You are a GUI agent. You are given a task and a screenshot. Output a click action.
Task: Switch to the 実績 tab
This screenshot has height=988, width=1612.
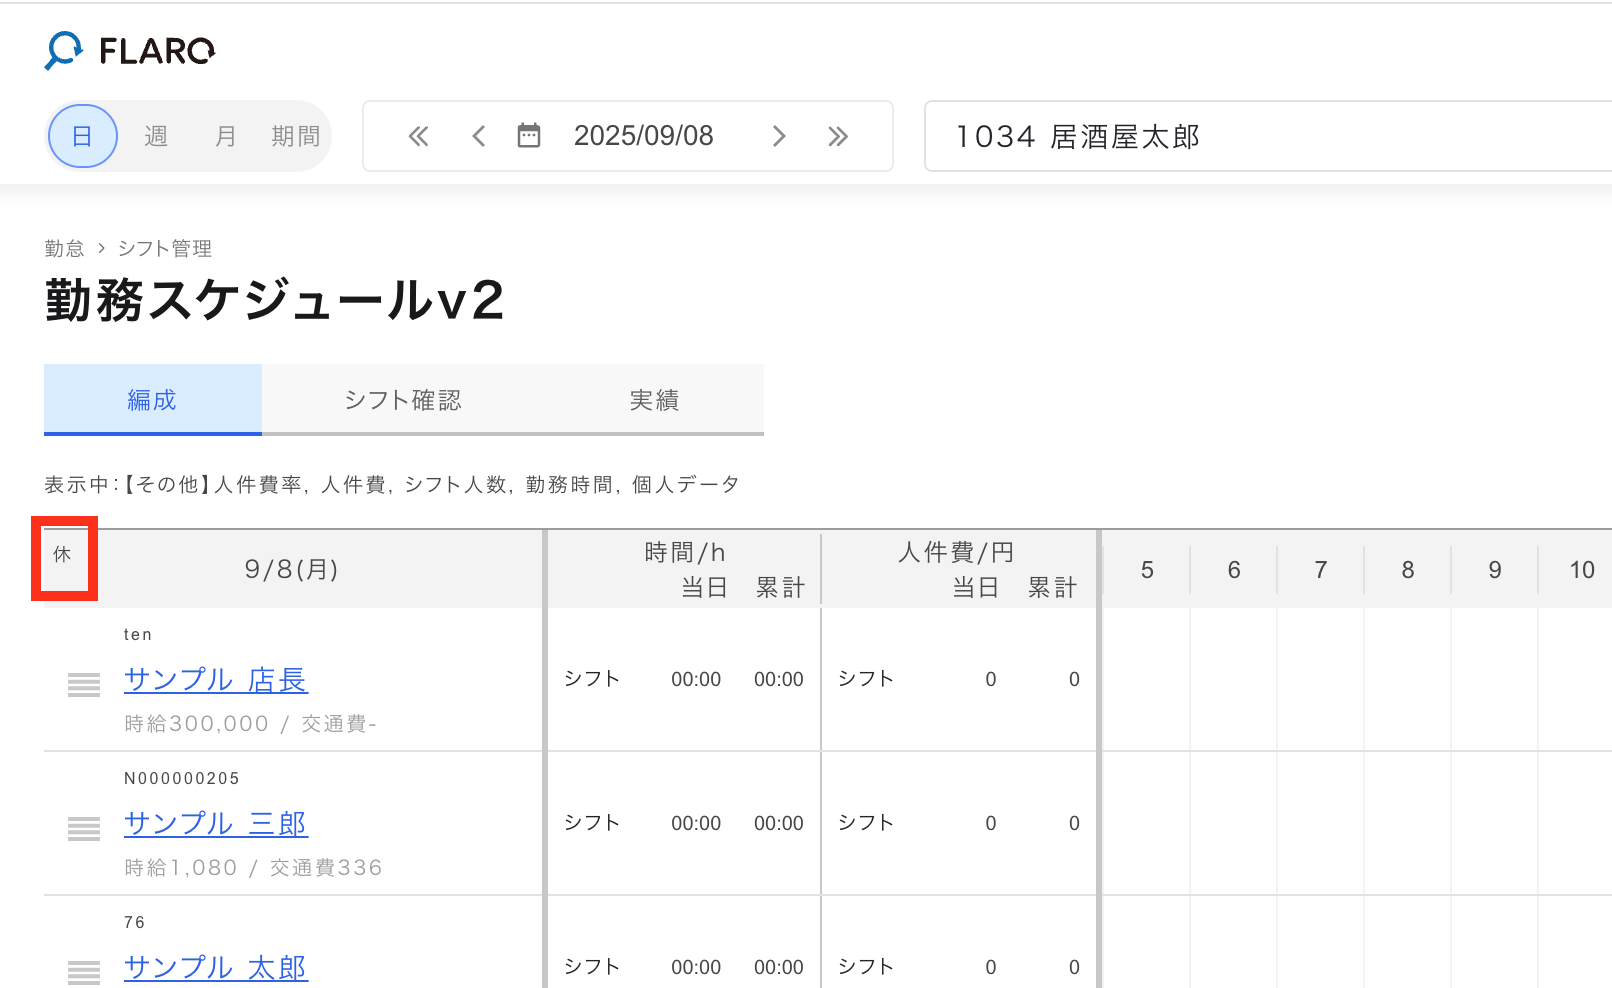pyautogui.click(x=654, y=400)
